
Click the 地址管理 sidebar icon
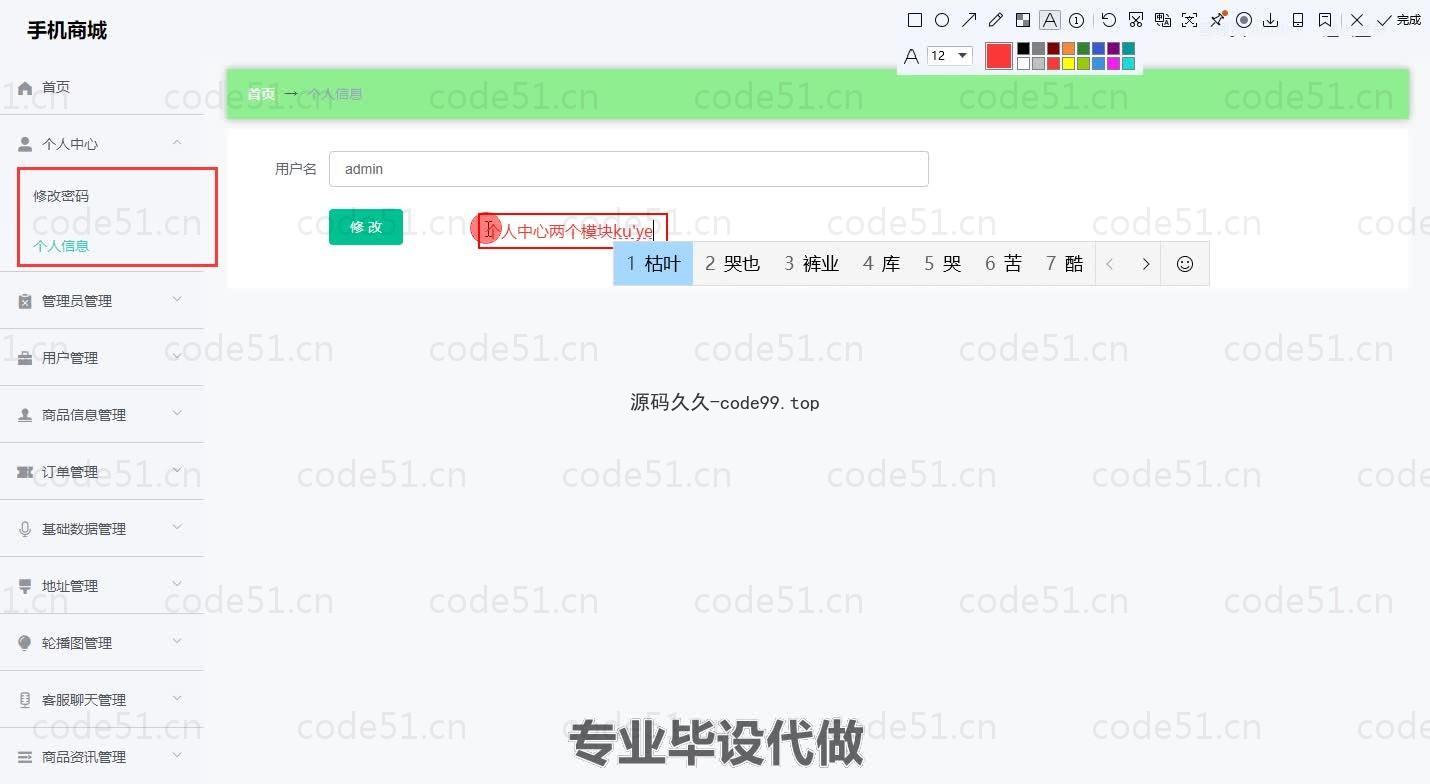[x=25, y=586]
